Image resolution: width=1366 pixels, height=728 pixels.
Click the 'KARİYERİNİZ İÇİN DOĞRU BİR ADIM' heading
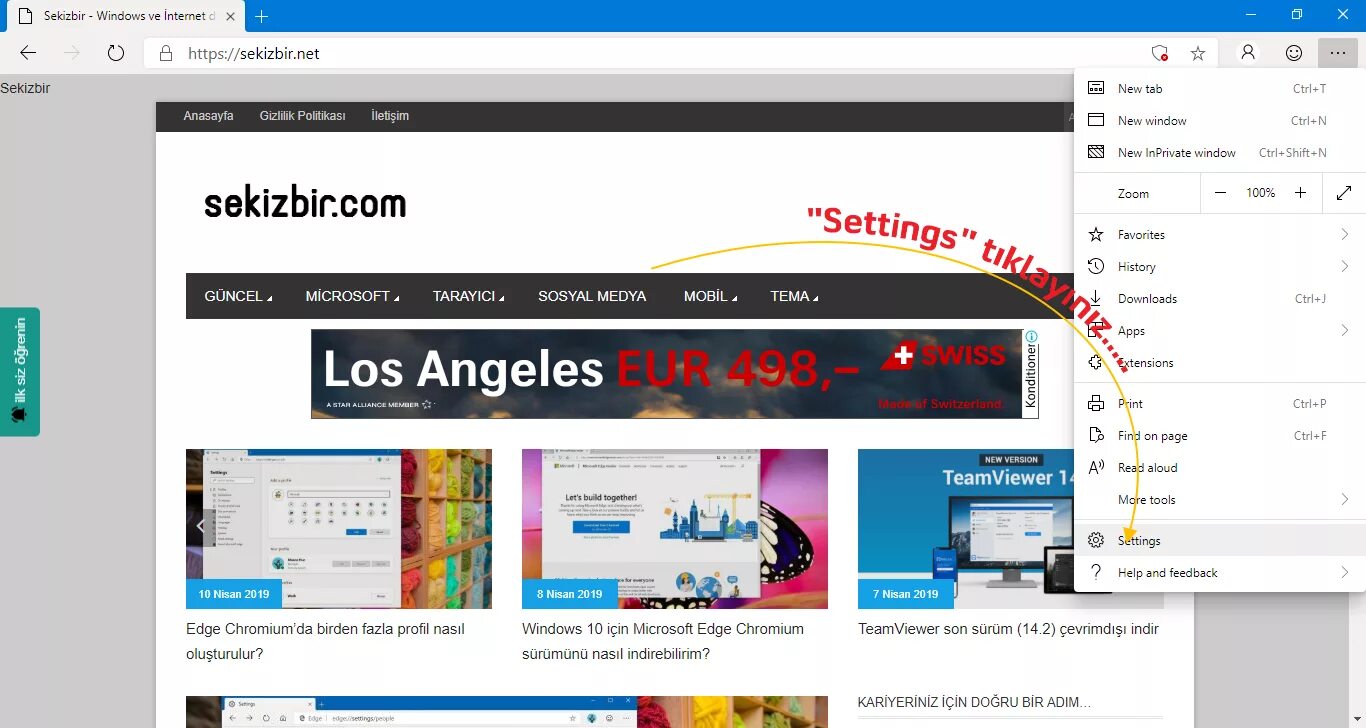pyautogui.click(x=974, y=703)
